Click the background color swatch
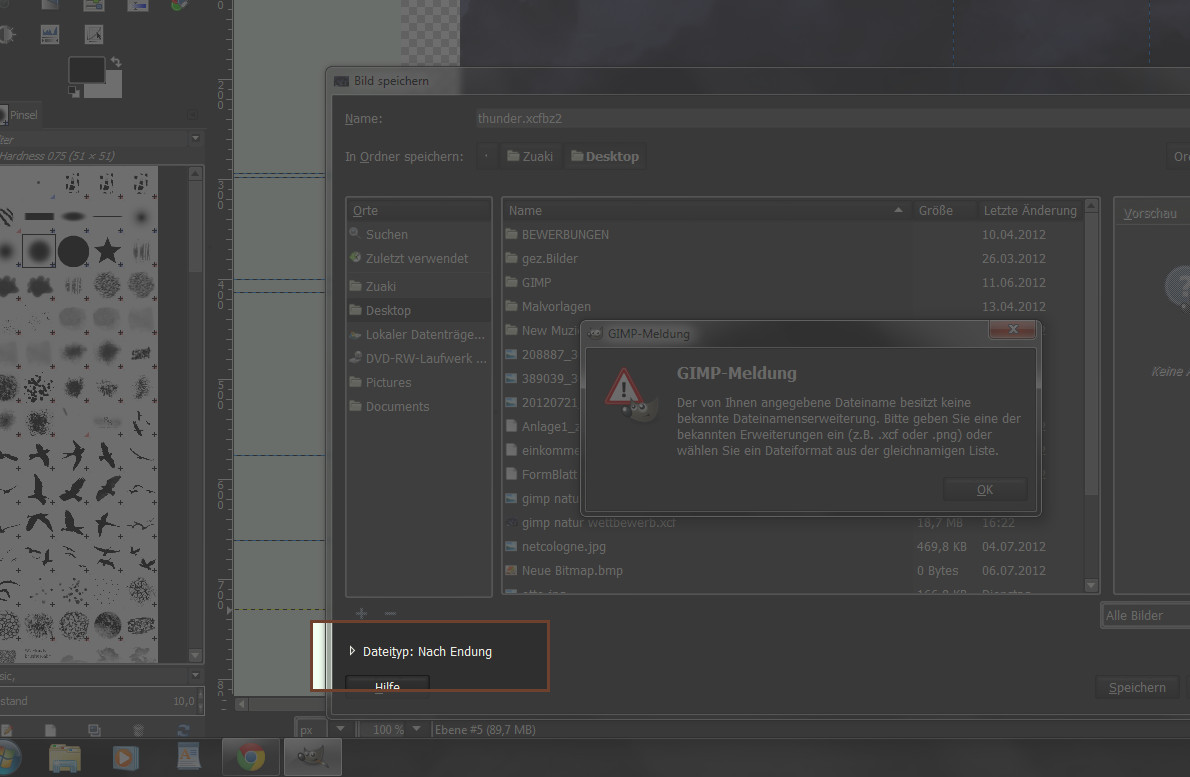This screenshot has width=1190, height=777. click(x=110, y=86)
